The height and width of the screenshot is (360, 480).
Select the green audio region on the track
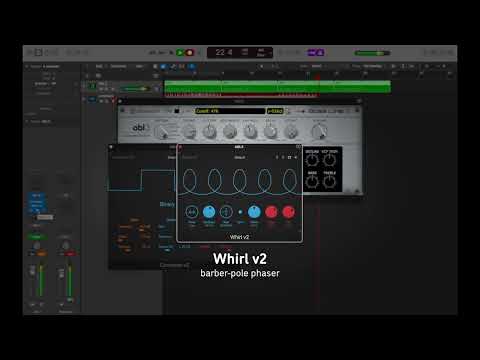point(277,87)
